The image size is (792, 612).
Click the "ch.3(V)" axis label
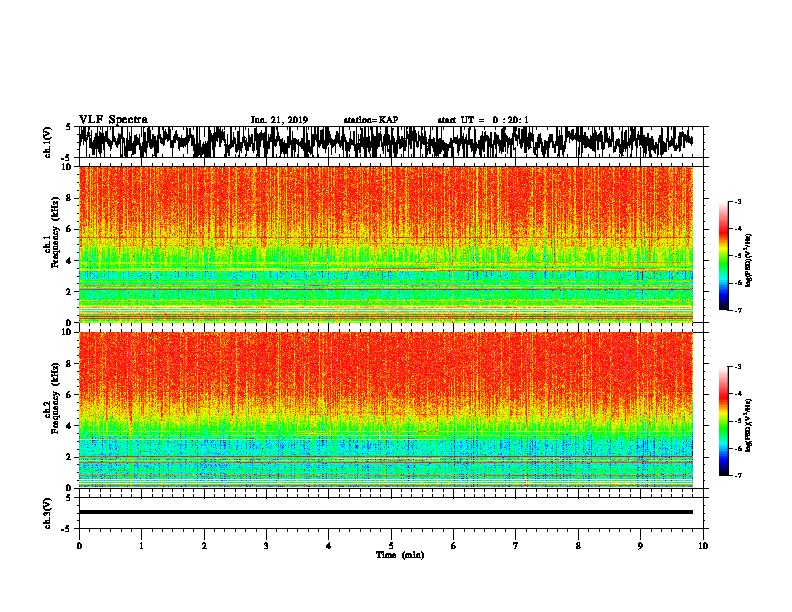click(48, 513)
